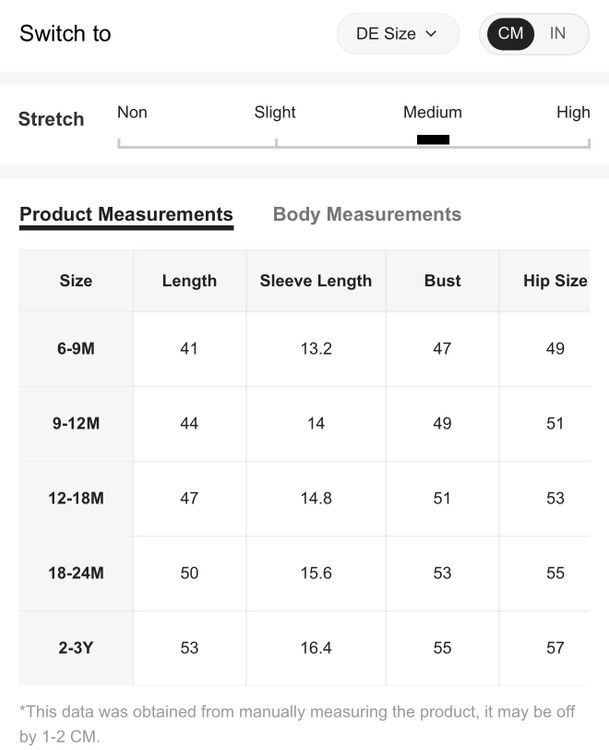This screenshot has height=750, width=609.
Task: Select the 9-12M size row
Action: click(x=76, y=424)
